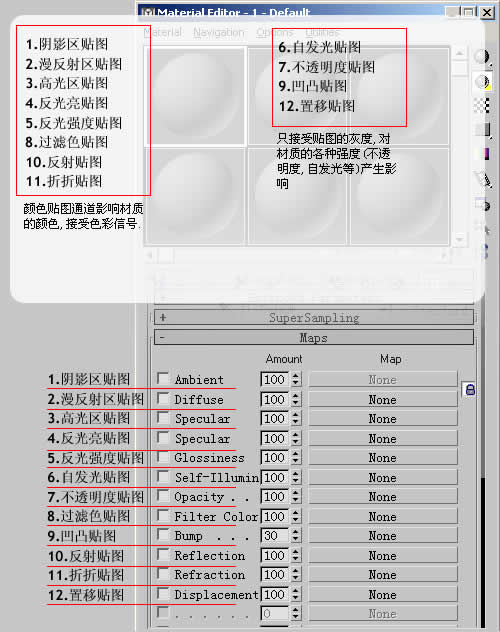Click the Video Color Check icon
This screenshot has height=632, width=500.
tap(482, 154)
